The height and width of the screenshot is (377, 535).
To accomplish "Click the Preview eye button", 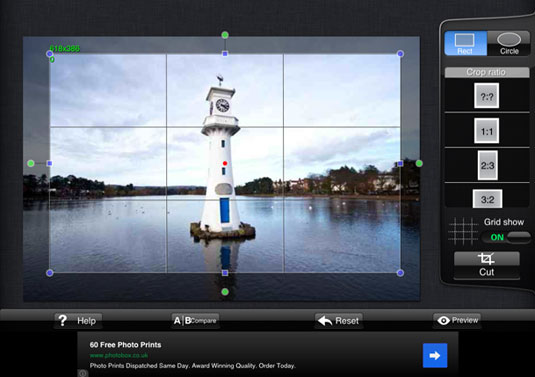I will (x=457, y=320).
